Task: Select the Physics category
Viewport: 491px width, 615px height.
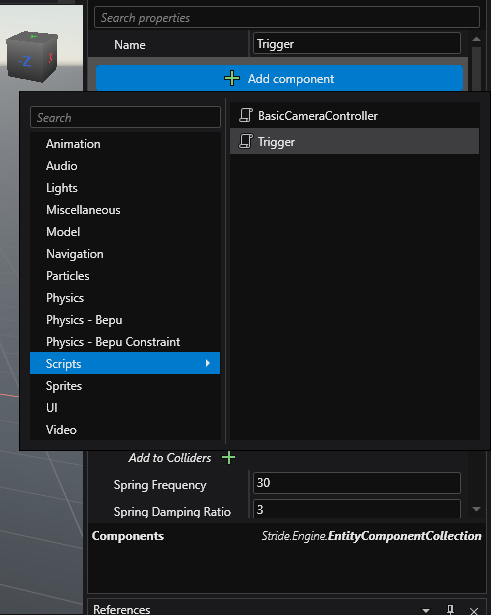Action: 125,297
